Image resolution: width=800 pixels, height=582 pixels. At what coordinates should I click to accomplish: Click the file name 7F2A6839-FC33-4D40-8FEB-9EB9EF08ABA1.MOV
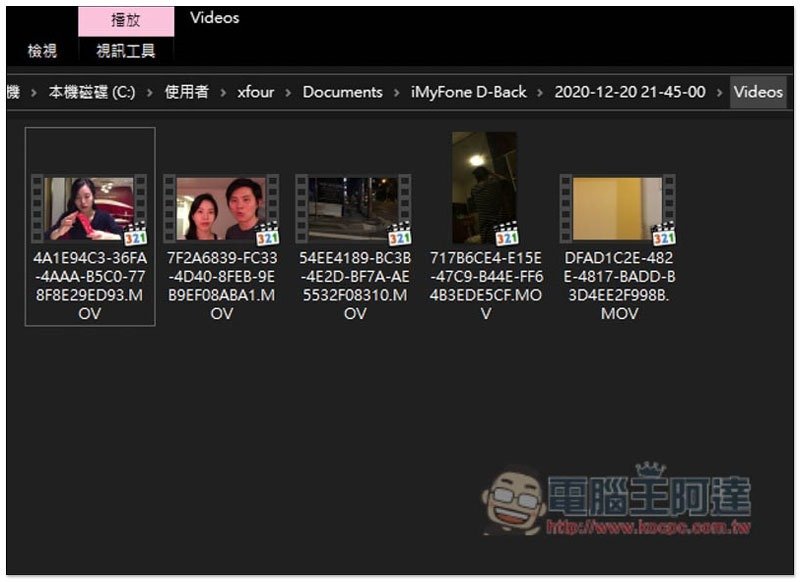click(222, 286)
